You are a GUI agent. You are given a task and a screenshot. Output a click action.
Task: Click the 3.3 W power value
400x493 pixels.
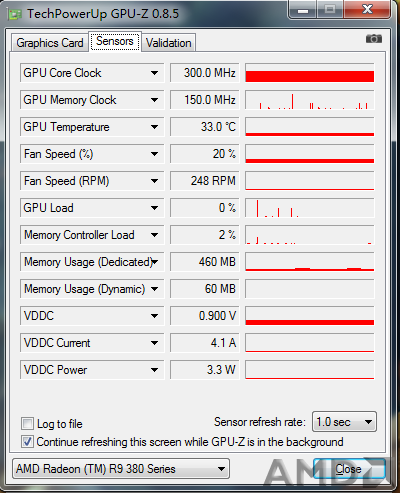[x=205, y=370]
